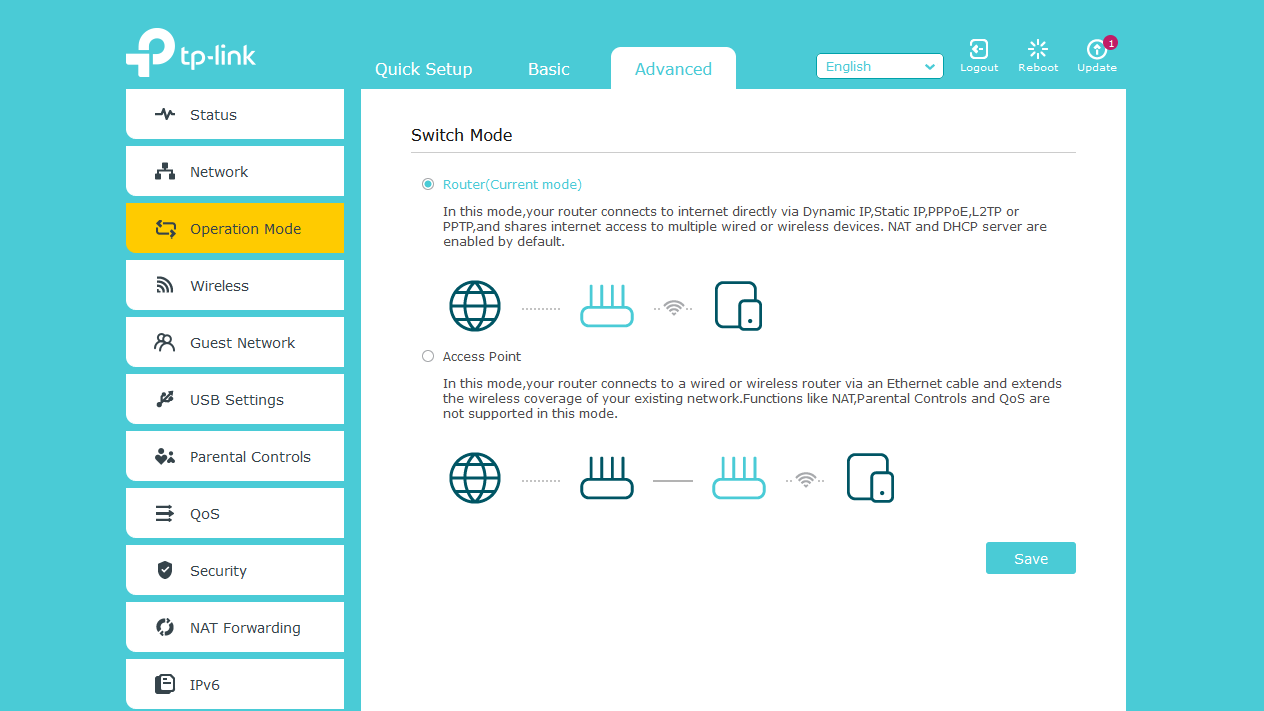Click the tp-link logo
1264x711 pixels.
(x=191, y=52)
